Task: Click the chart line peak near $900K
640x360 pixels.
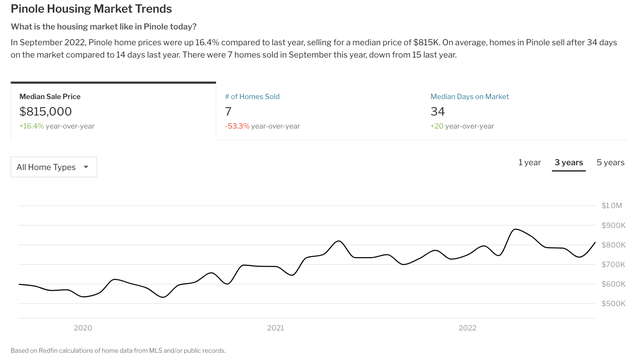Action: [515, 229]
